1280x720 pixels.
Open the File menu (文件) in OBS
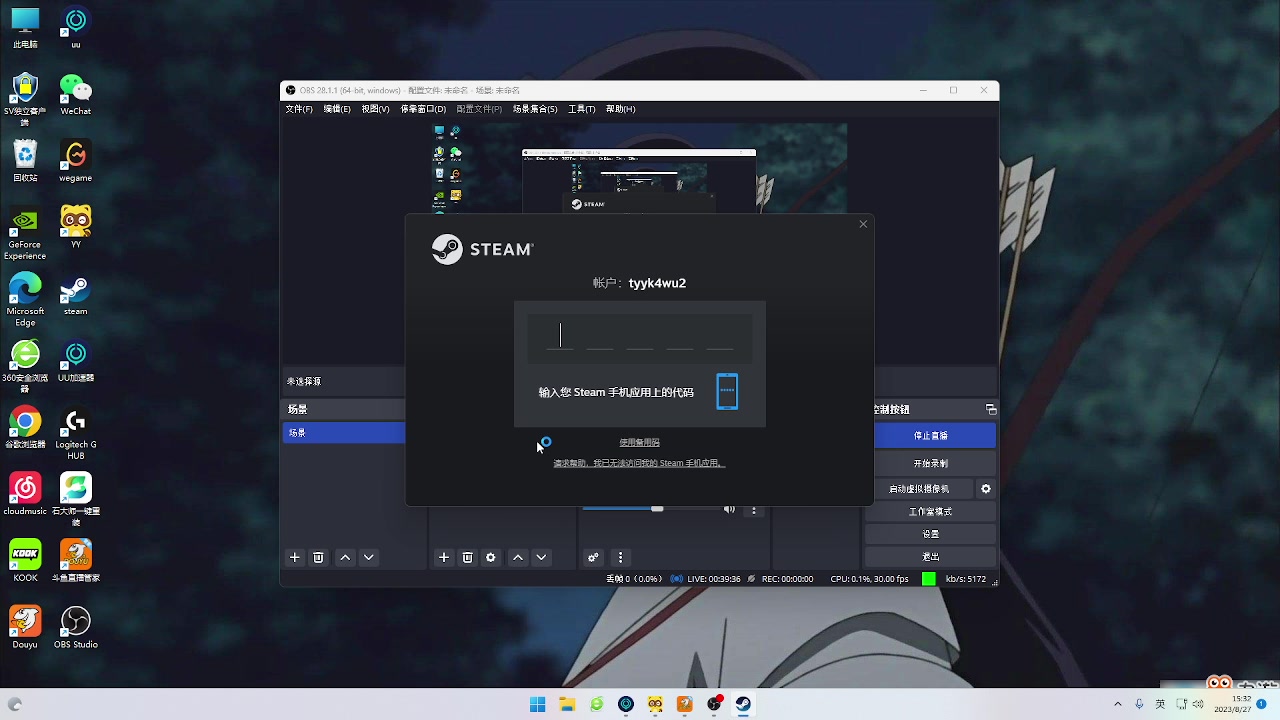tap(299, 109)
